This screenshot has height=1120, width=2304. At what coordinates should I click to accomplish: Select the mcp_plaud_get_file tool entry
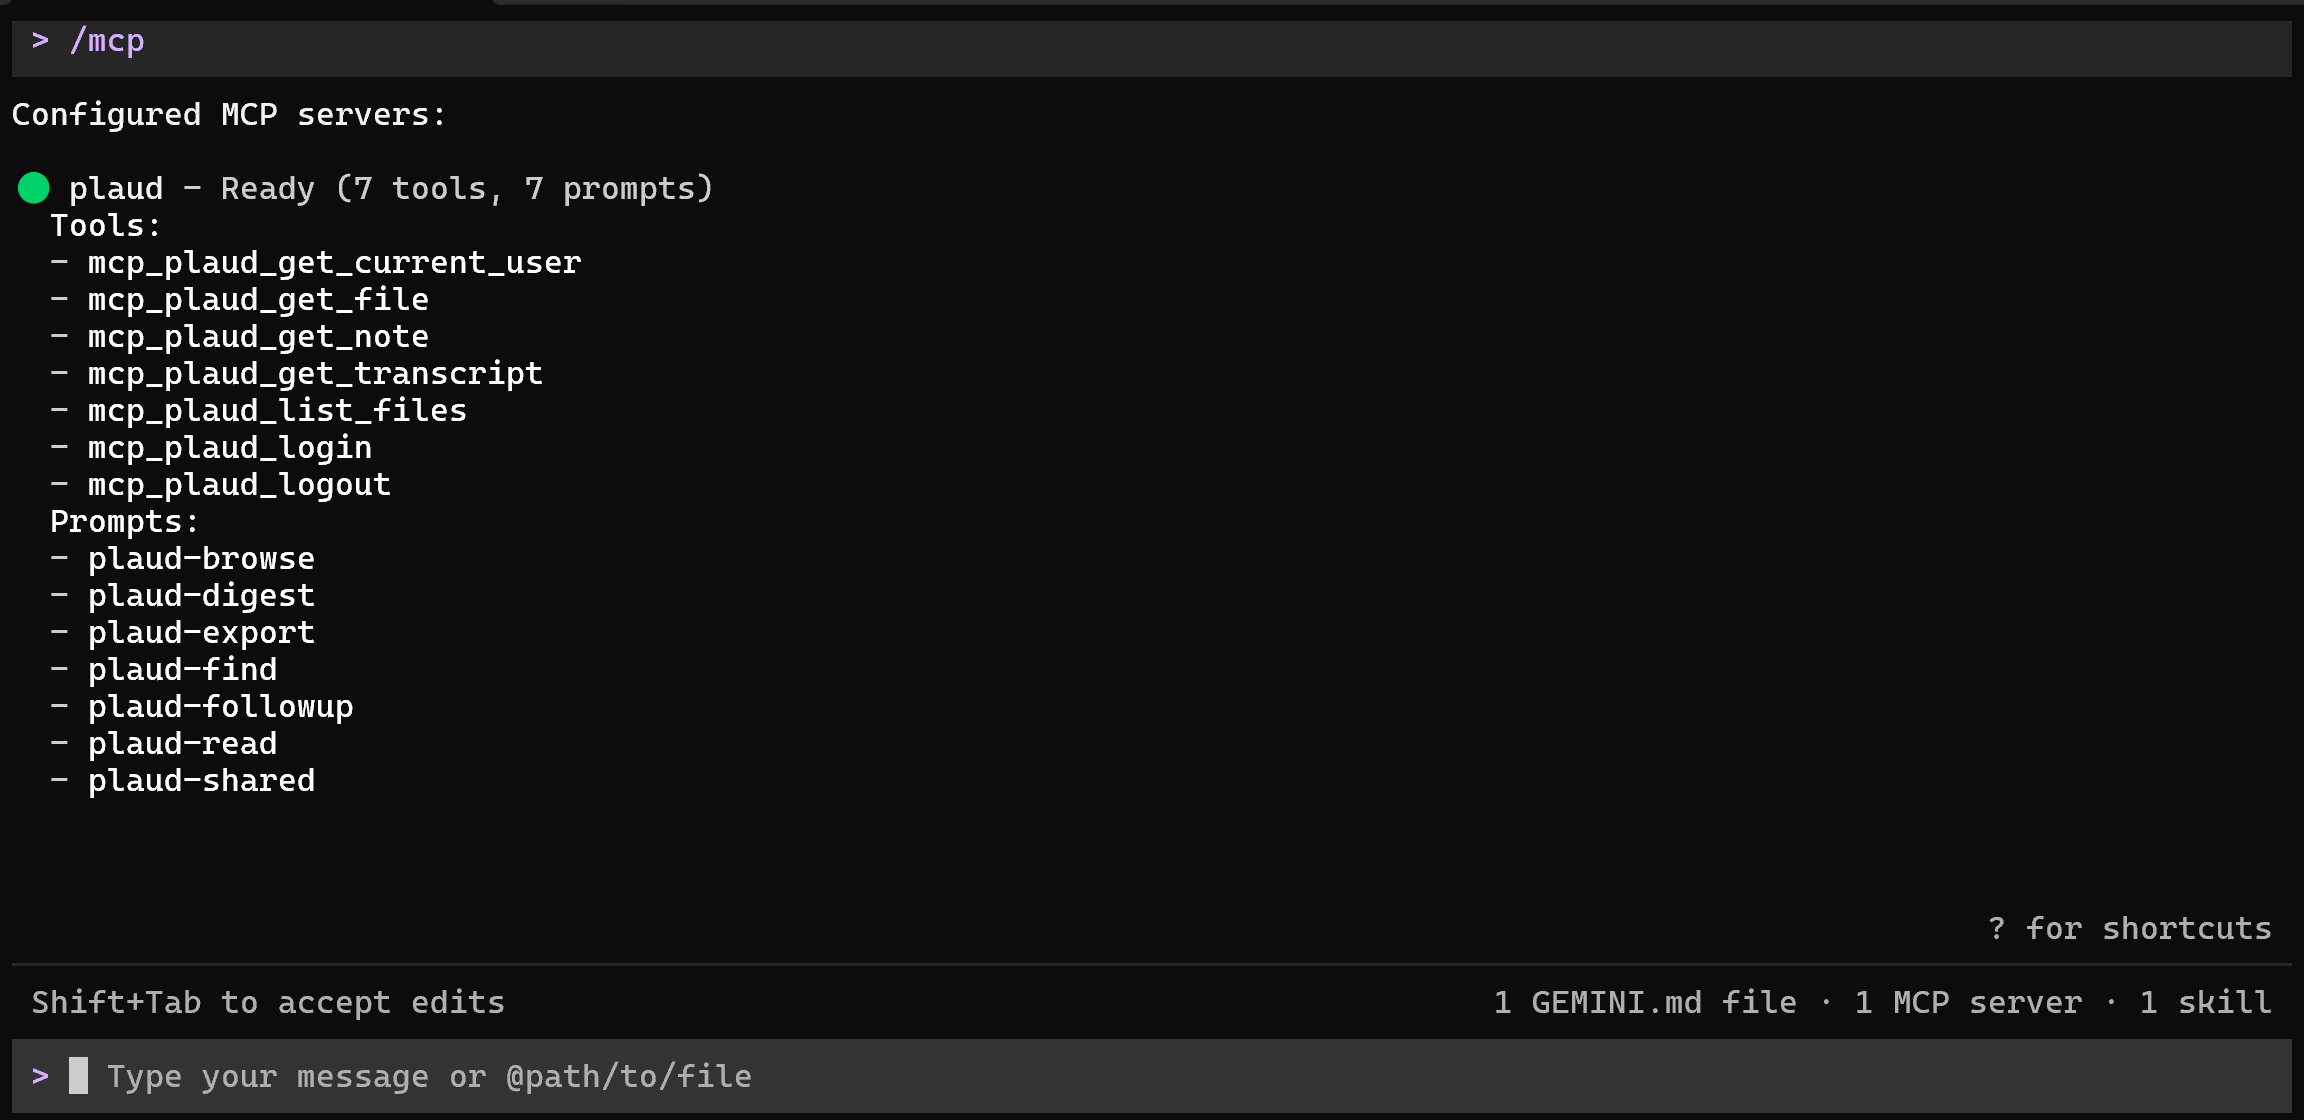pyautogui.click(x=258, y=300)
